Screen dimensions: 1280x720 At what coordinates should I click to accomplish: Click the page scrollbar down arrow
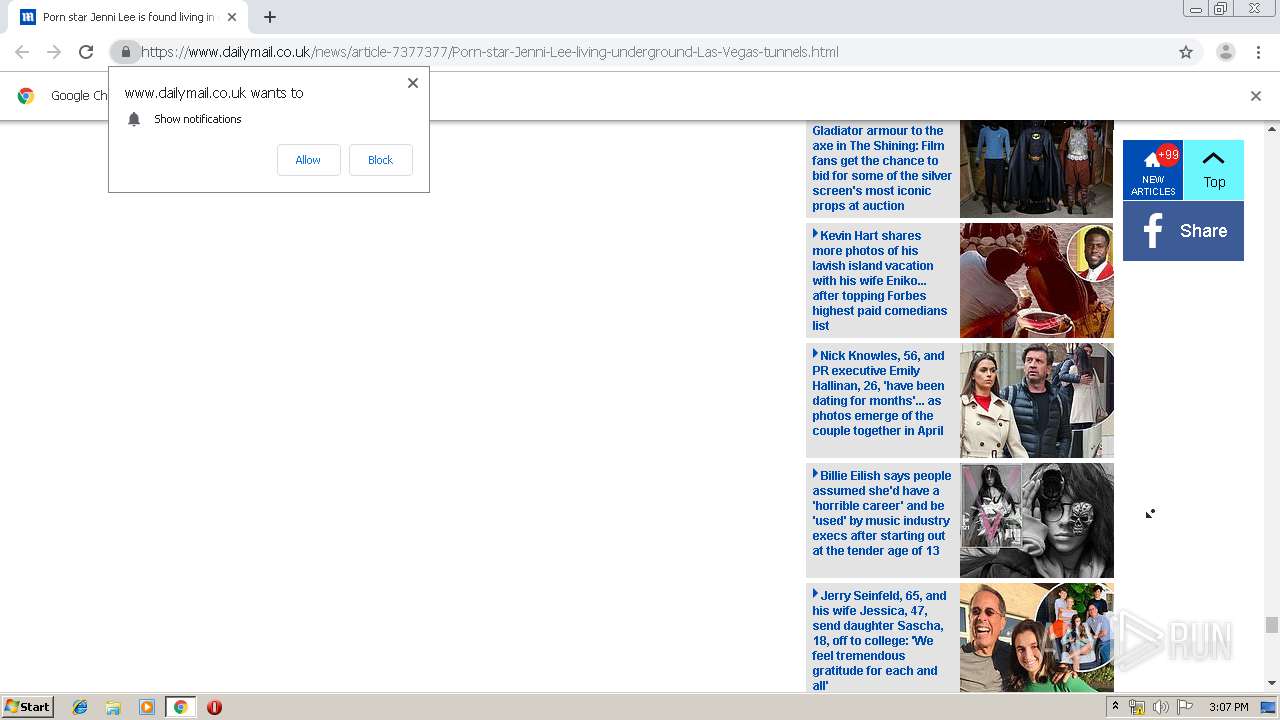tap(1272, 683)
